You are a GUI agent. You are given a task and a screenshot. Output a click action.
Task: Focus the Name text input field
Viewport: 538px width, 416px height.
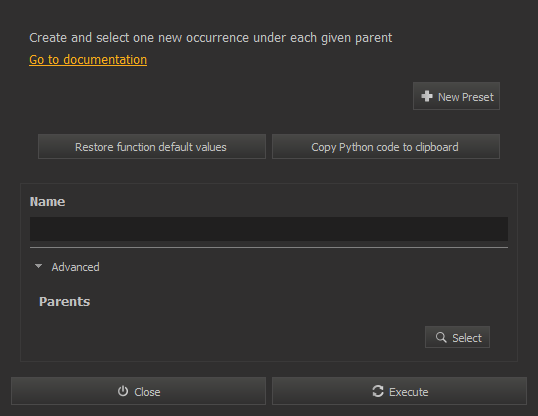pyautogui.click(x=269, y=229)
